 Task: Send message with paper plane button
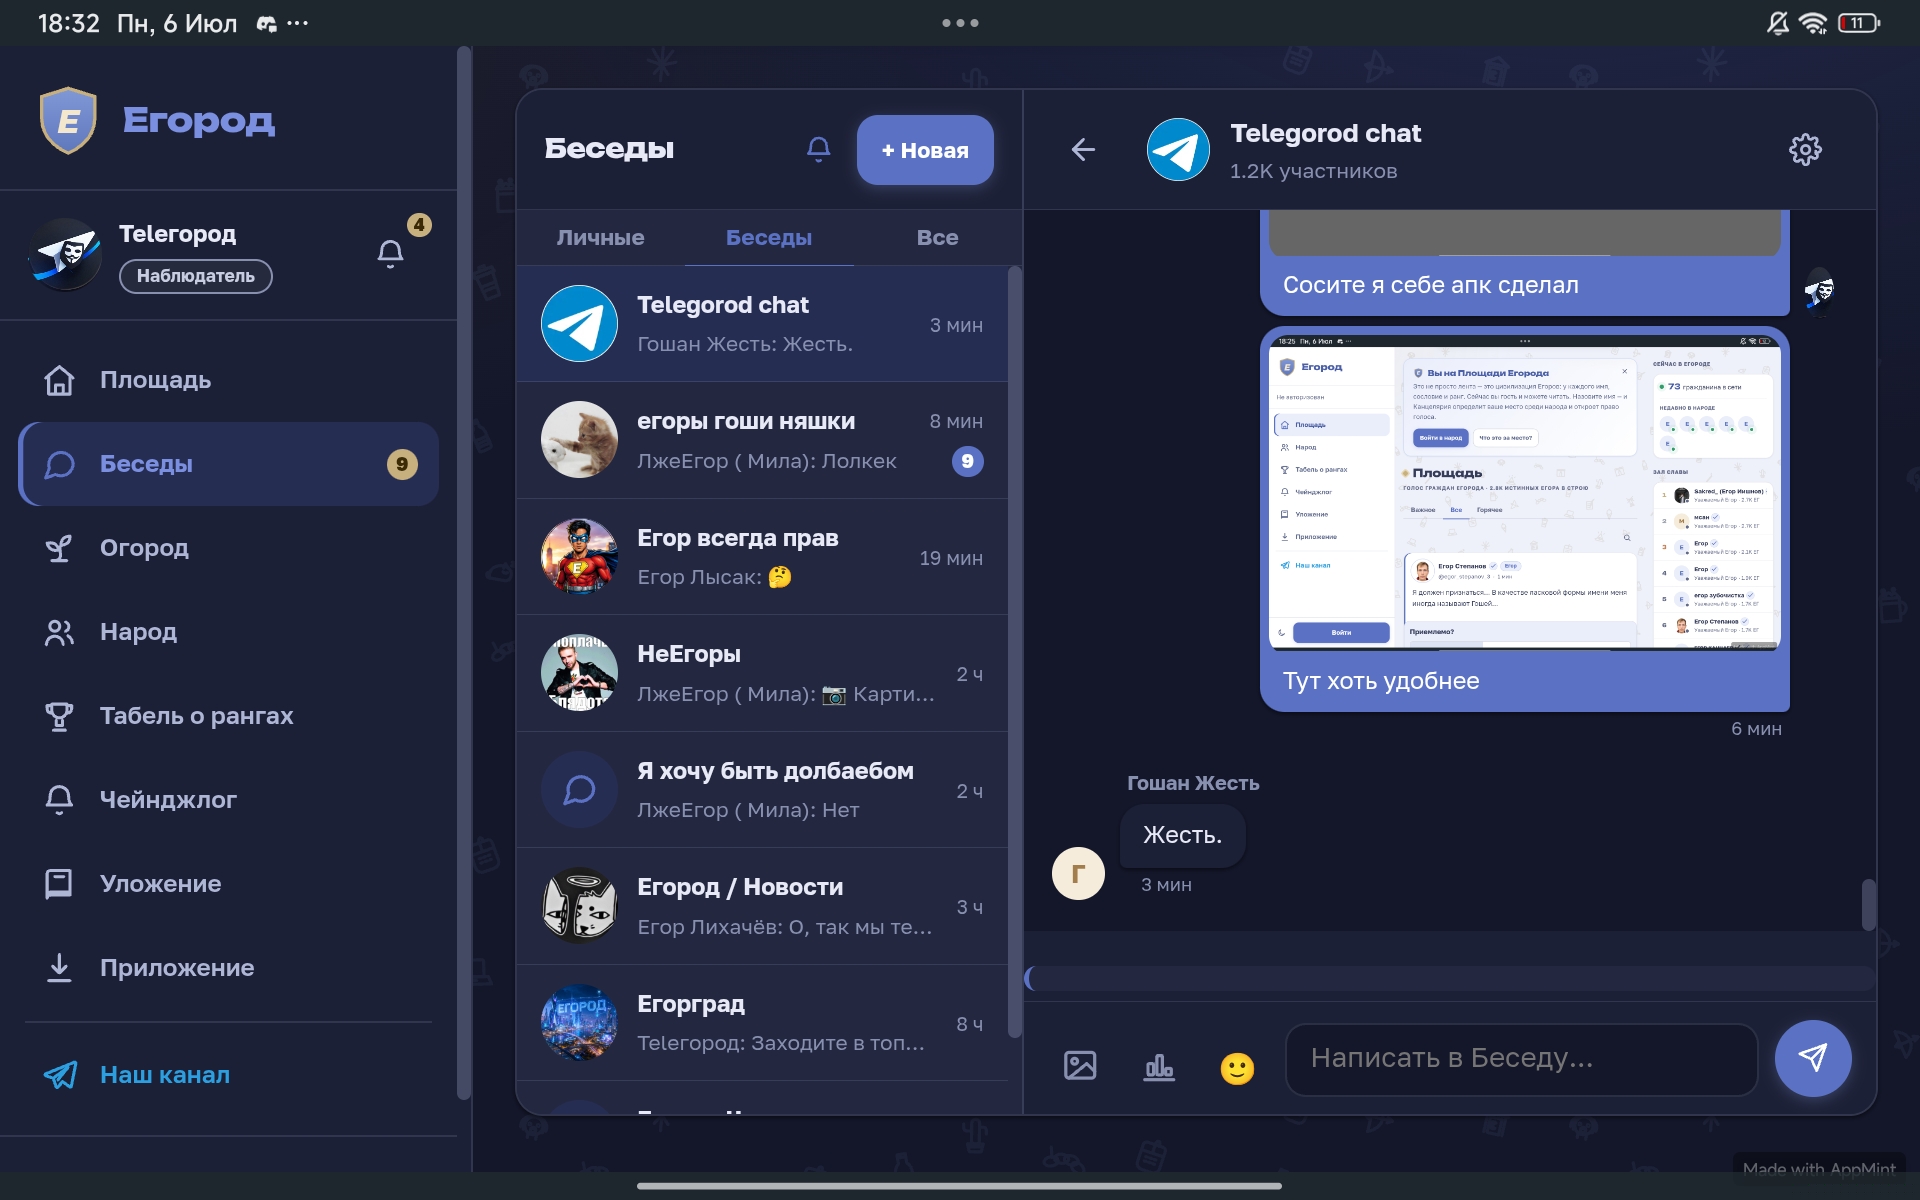click(1813, 1058)
